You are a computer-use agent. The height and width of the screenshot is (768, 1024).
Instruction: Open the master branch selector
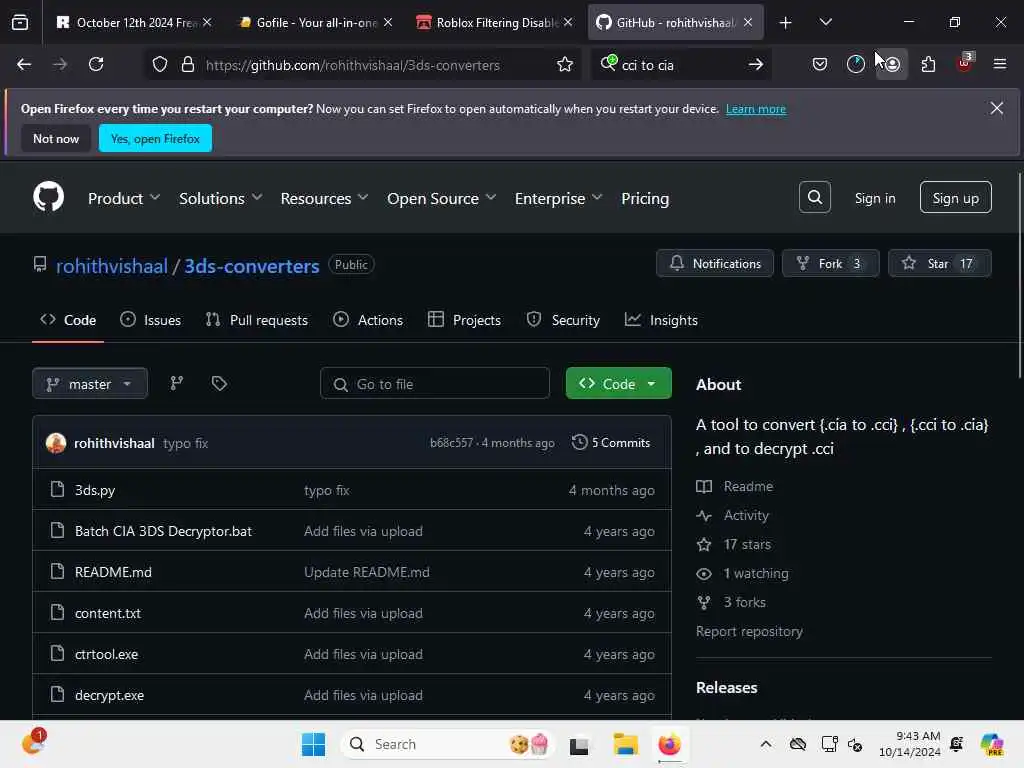tap(89, 384)
